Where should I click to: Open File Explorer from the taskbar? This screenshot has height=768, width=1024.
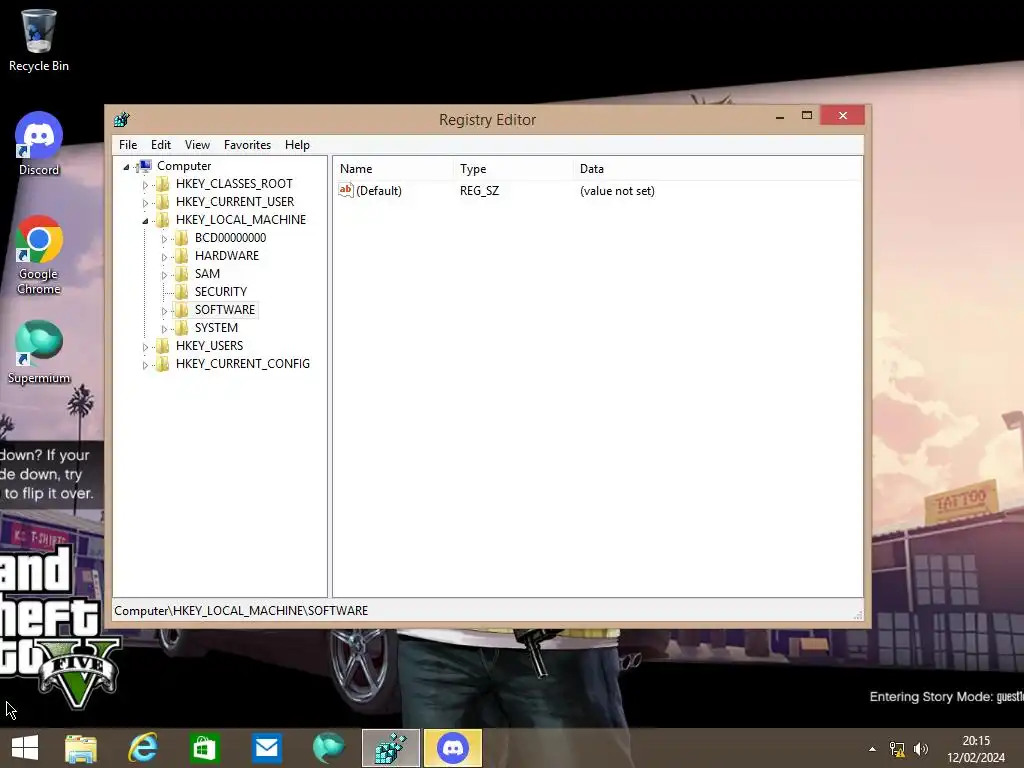coord(81,748)
